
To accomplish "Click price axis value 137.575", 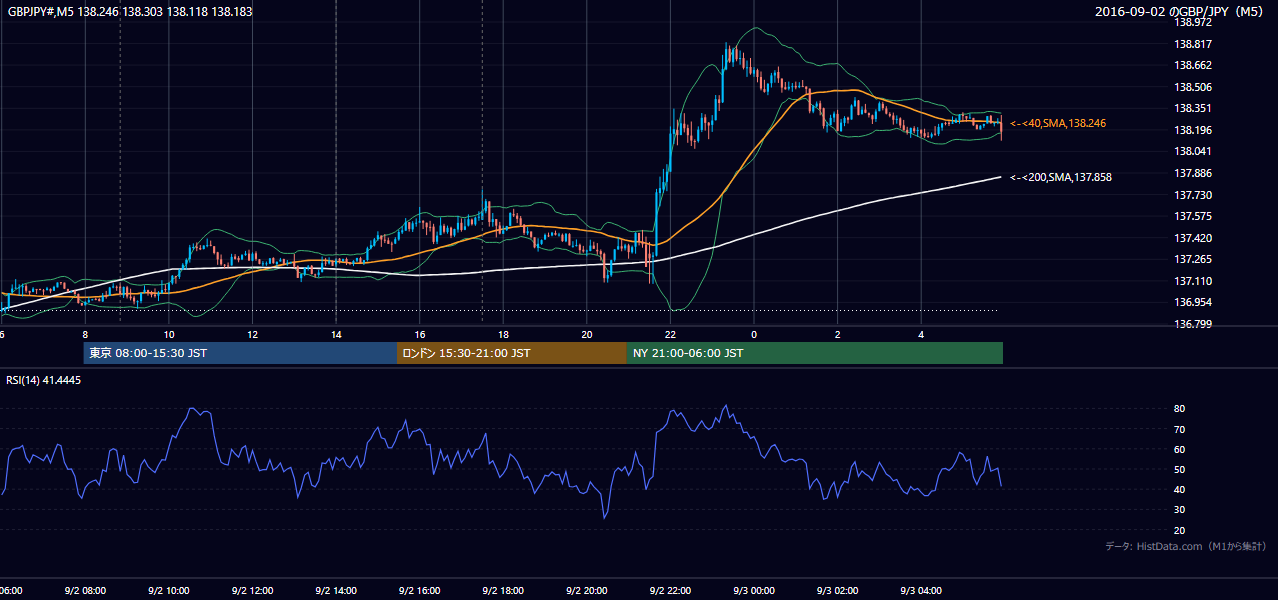I will [x=1195, y=216].
